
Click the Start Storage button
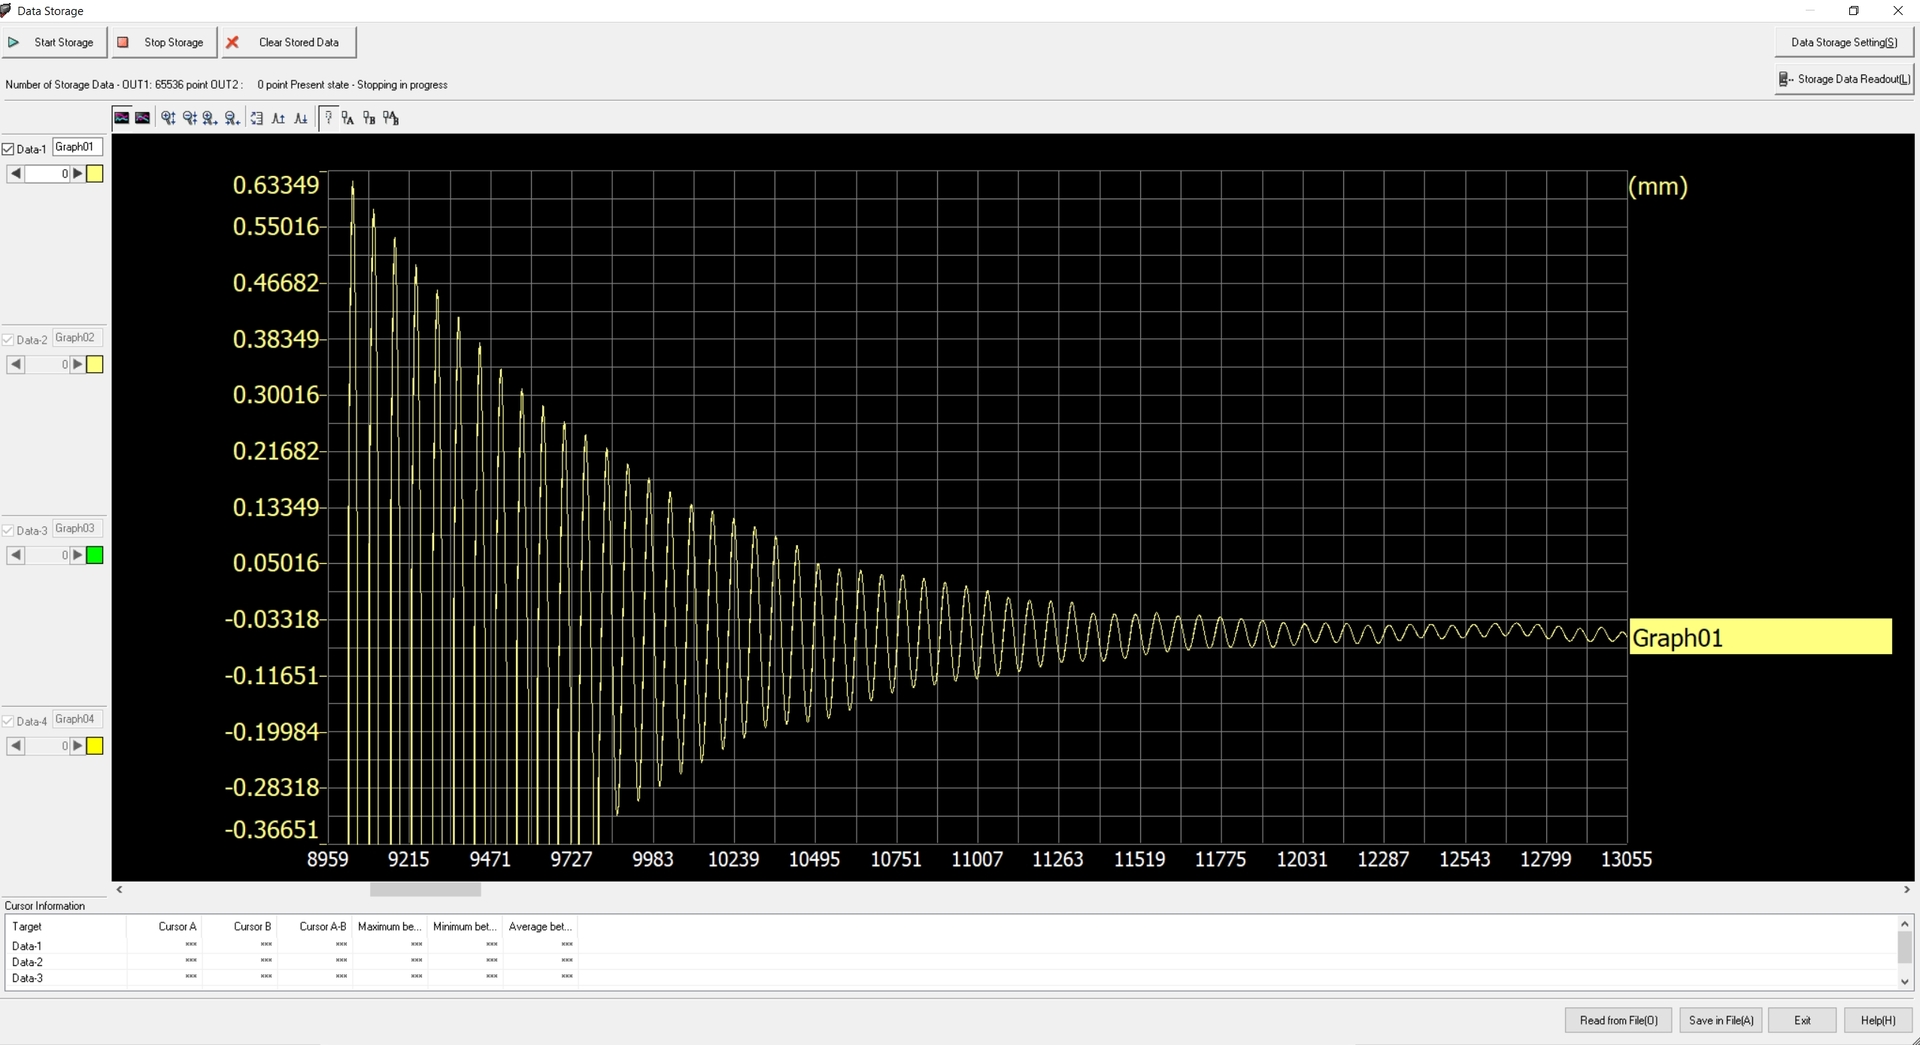[x=53, y=42]
